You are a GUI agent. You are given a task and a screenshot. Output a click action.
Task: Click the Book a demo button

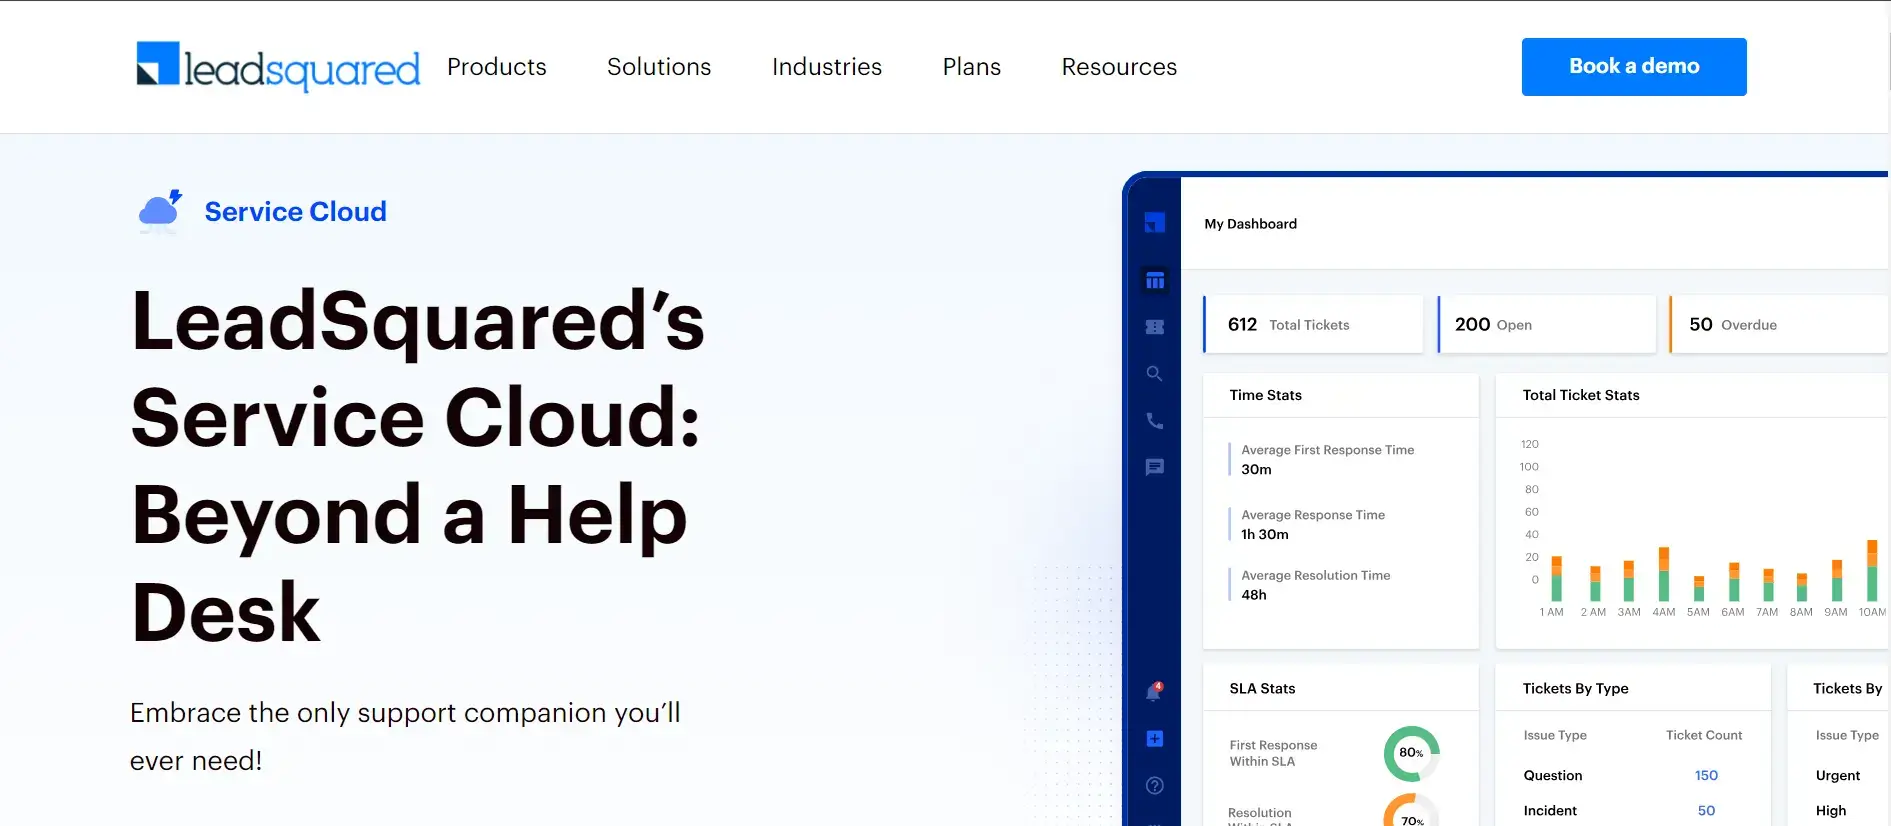[1634, 67]
